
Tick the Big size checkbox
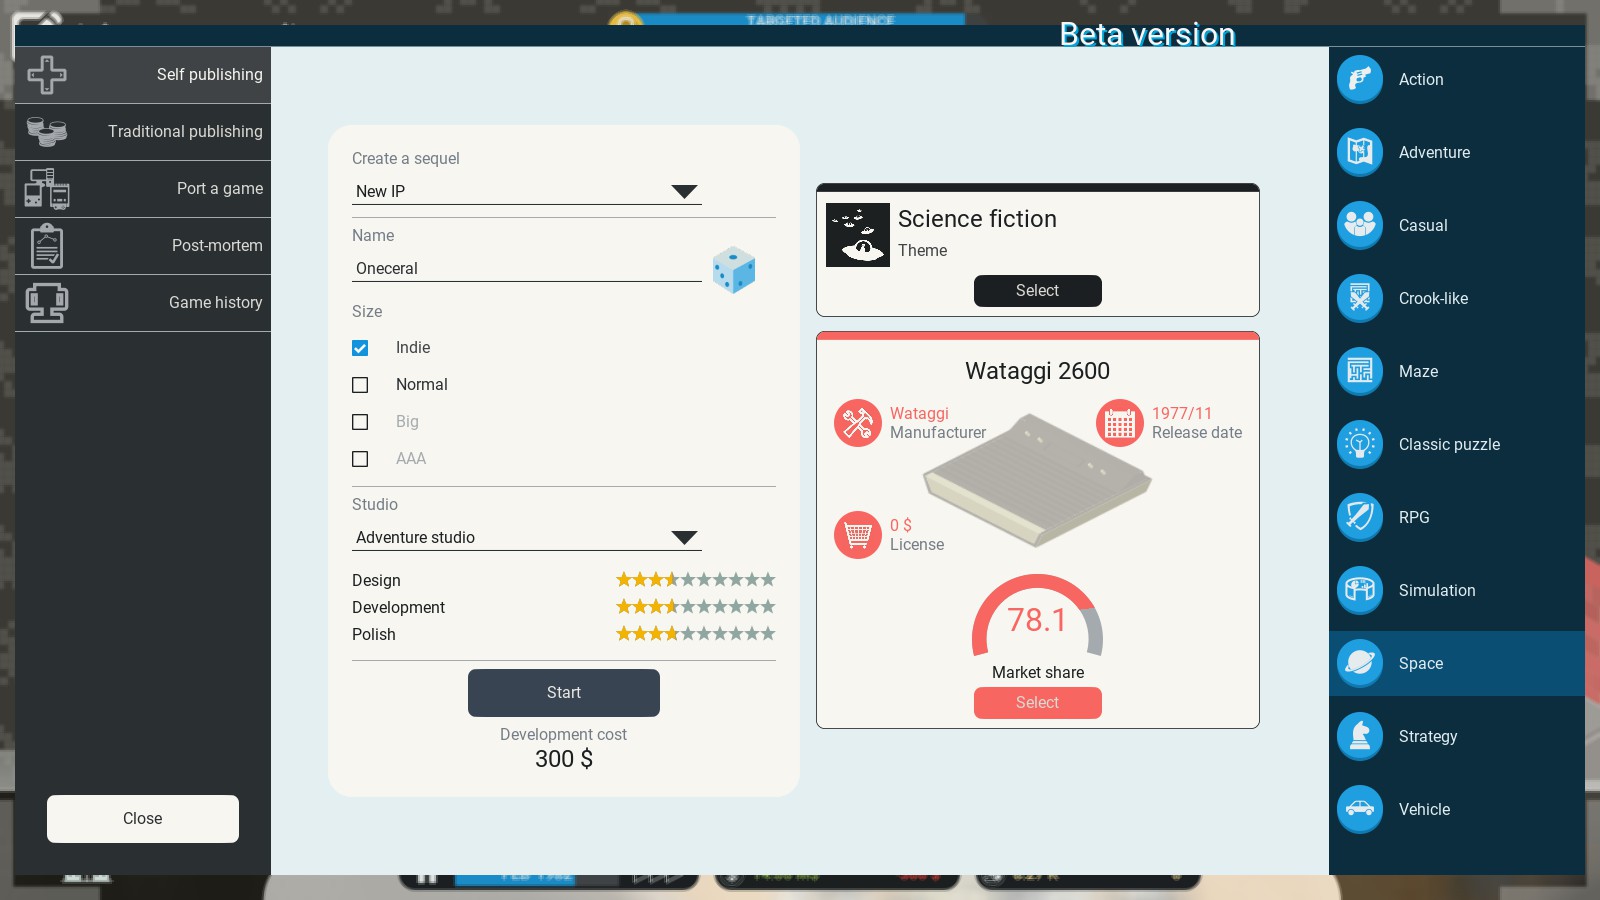coord(360,422)
